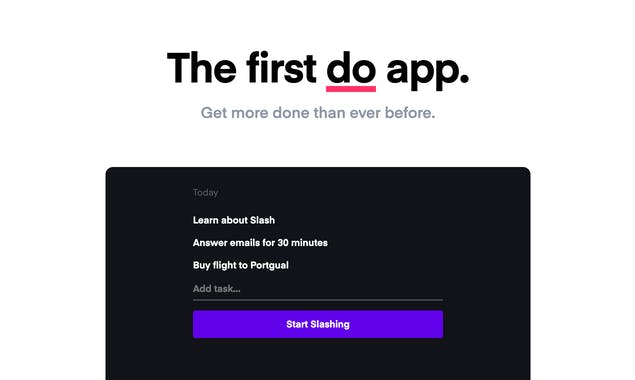The image size is (635, 380).
Task: Select the Answer emails for 30 minutes task
Action: (260, 243)
